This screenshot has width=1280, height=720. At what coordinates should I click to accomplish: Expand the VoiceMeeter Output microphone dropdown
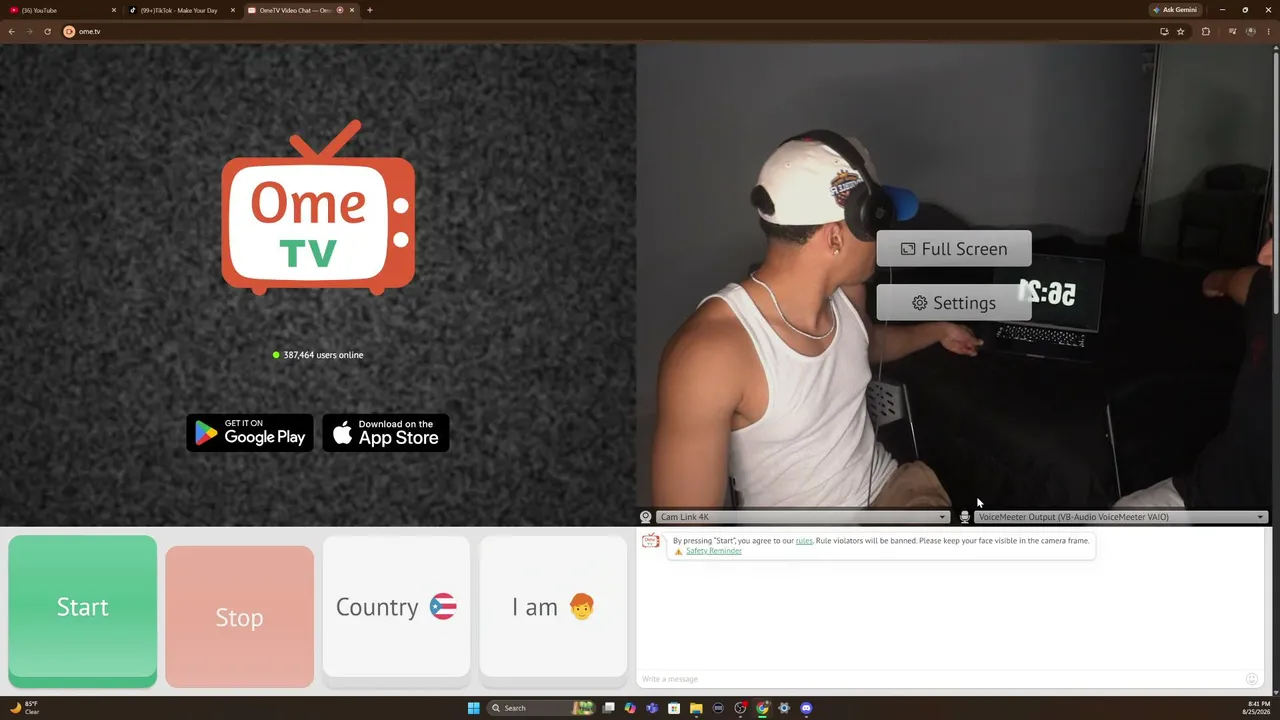(1121, 517)
